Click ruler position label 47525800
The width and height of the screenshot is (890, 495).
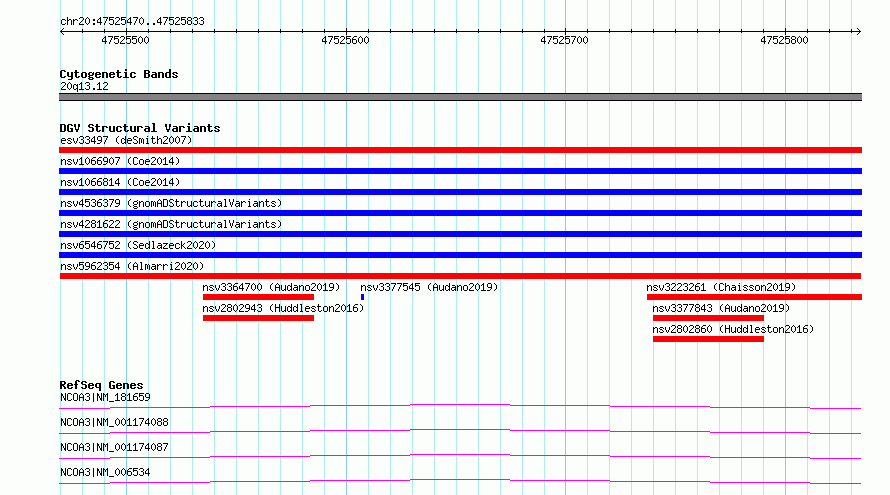pyautogui.click(x=784, y=40)
